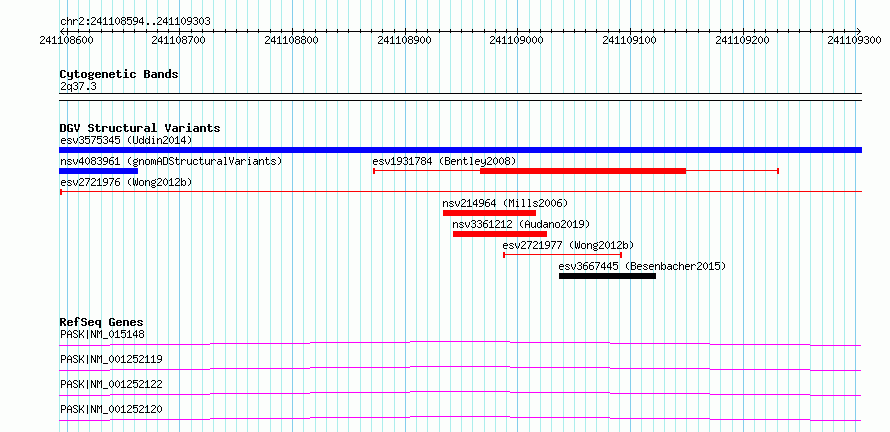Click the PASK|NM_001252119 transcript label

111,359
